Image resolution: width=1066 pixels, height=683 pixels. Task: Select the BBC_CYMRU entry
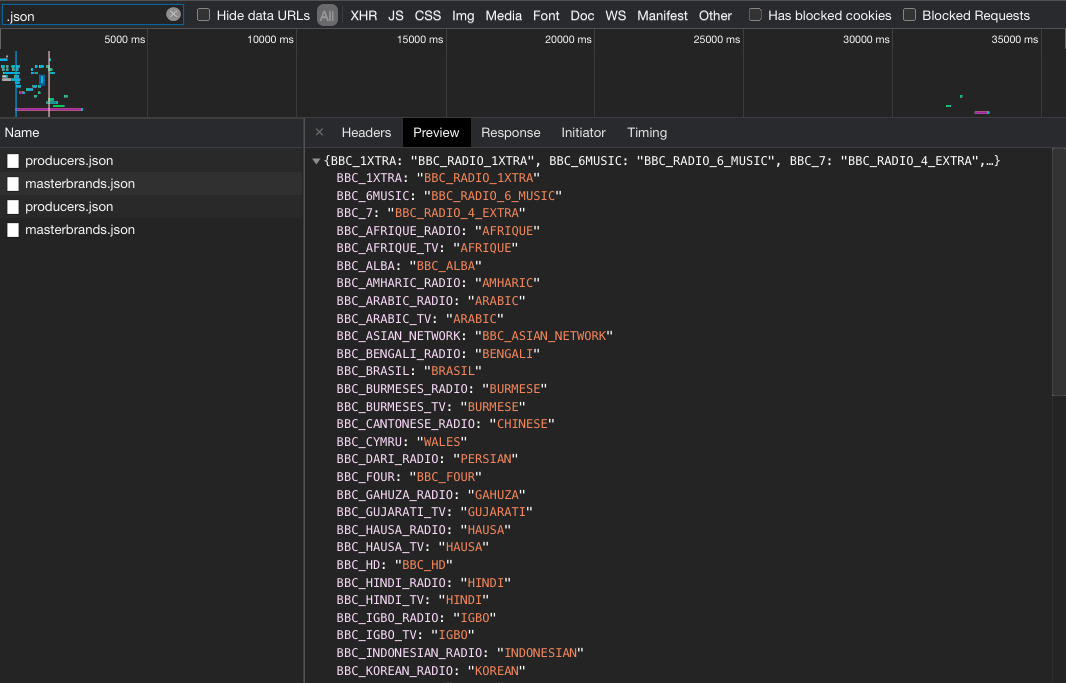(x=402, y=442)
